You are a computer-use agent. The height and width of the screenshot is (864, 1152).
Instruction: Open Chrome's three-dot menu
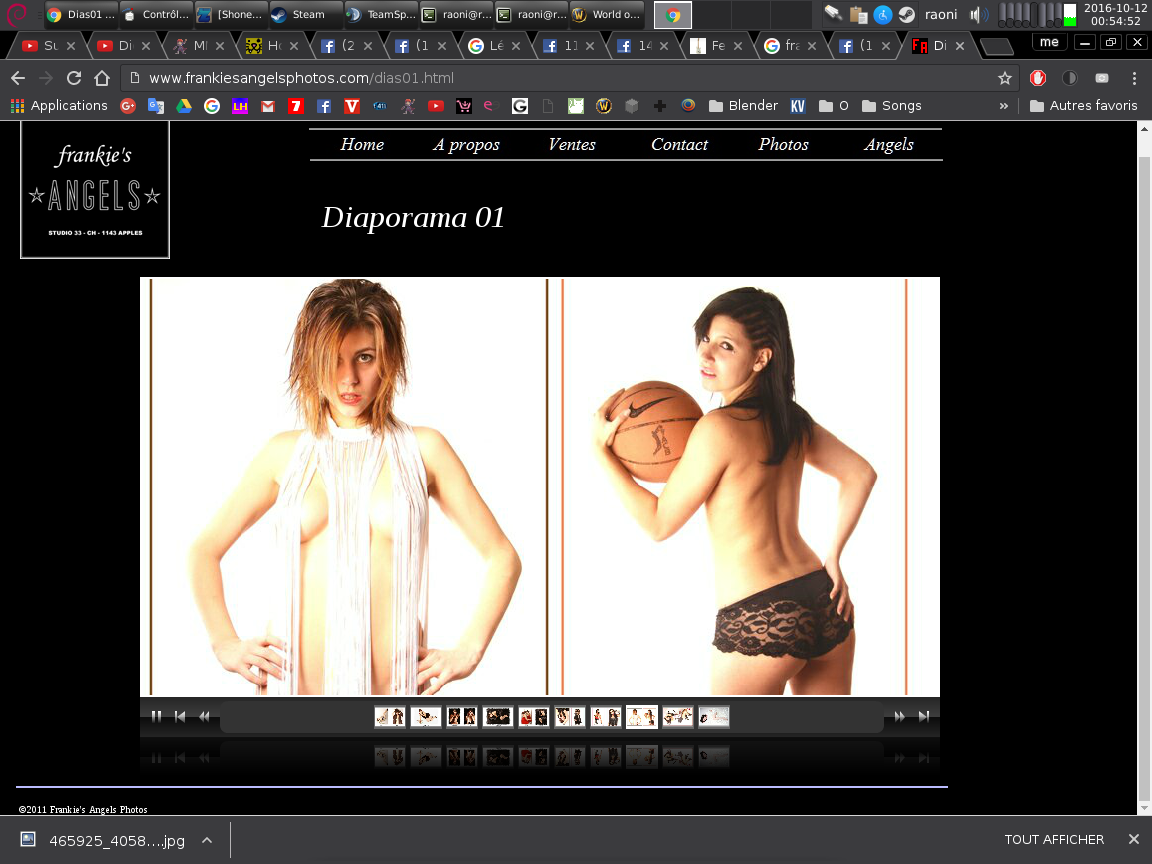[x=1134, y=78]
